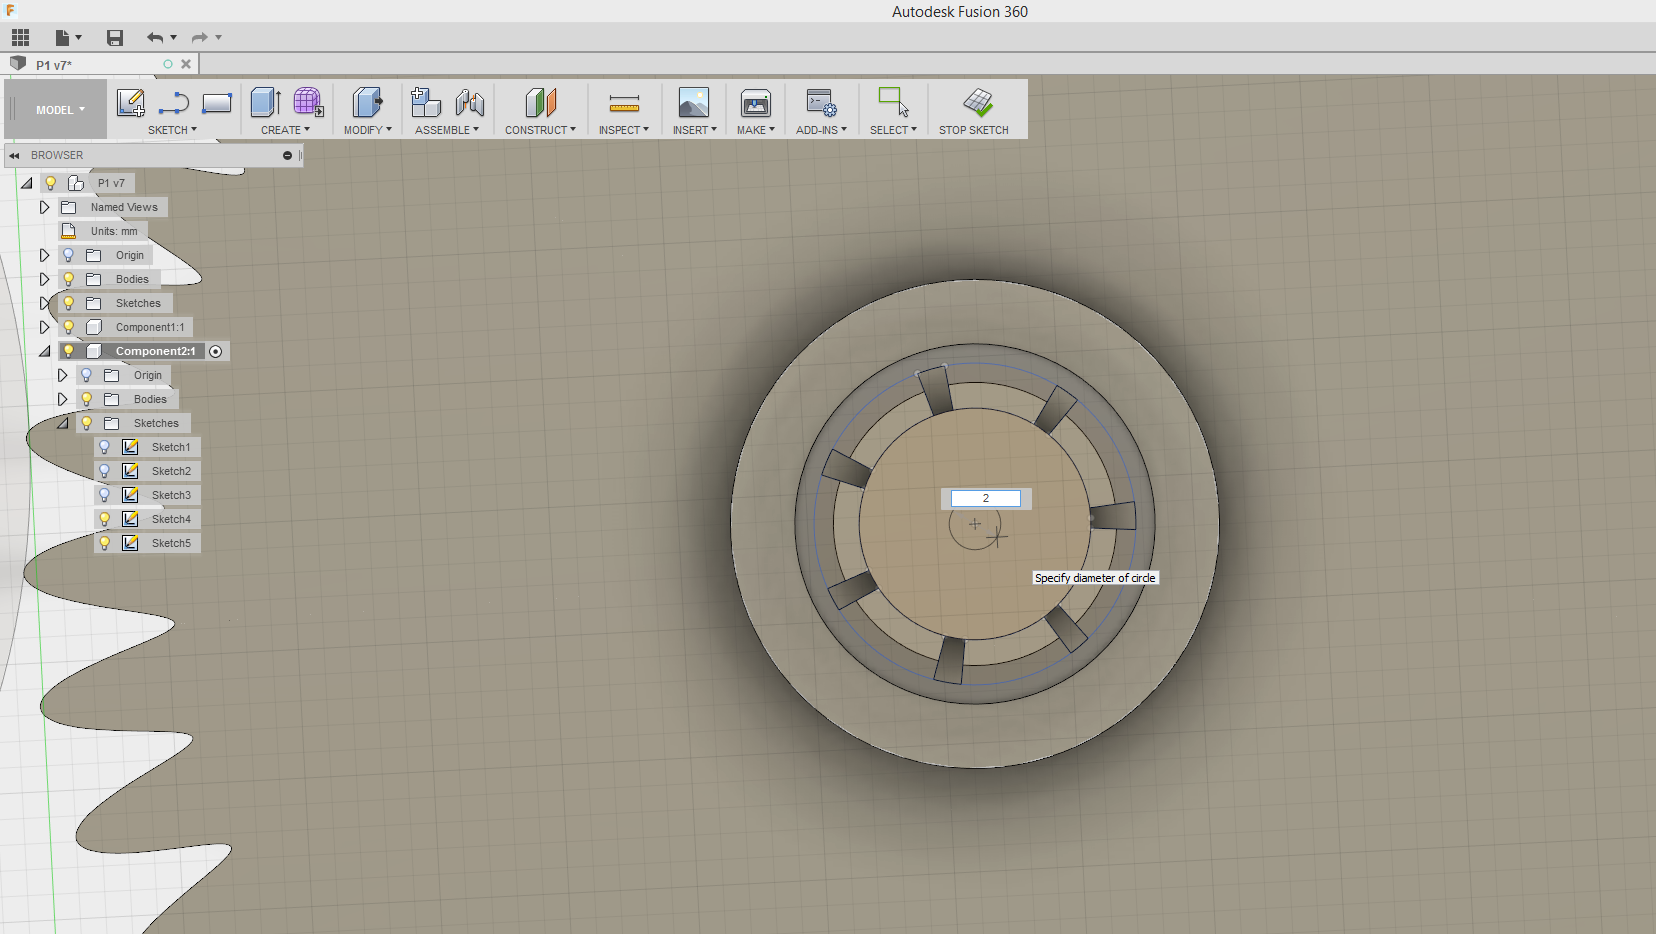
Task: Expand the Named Views folder
Action: coord(44,207)
